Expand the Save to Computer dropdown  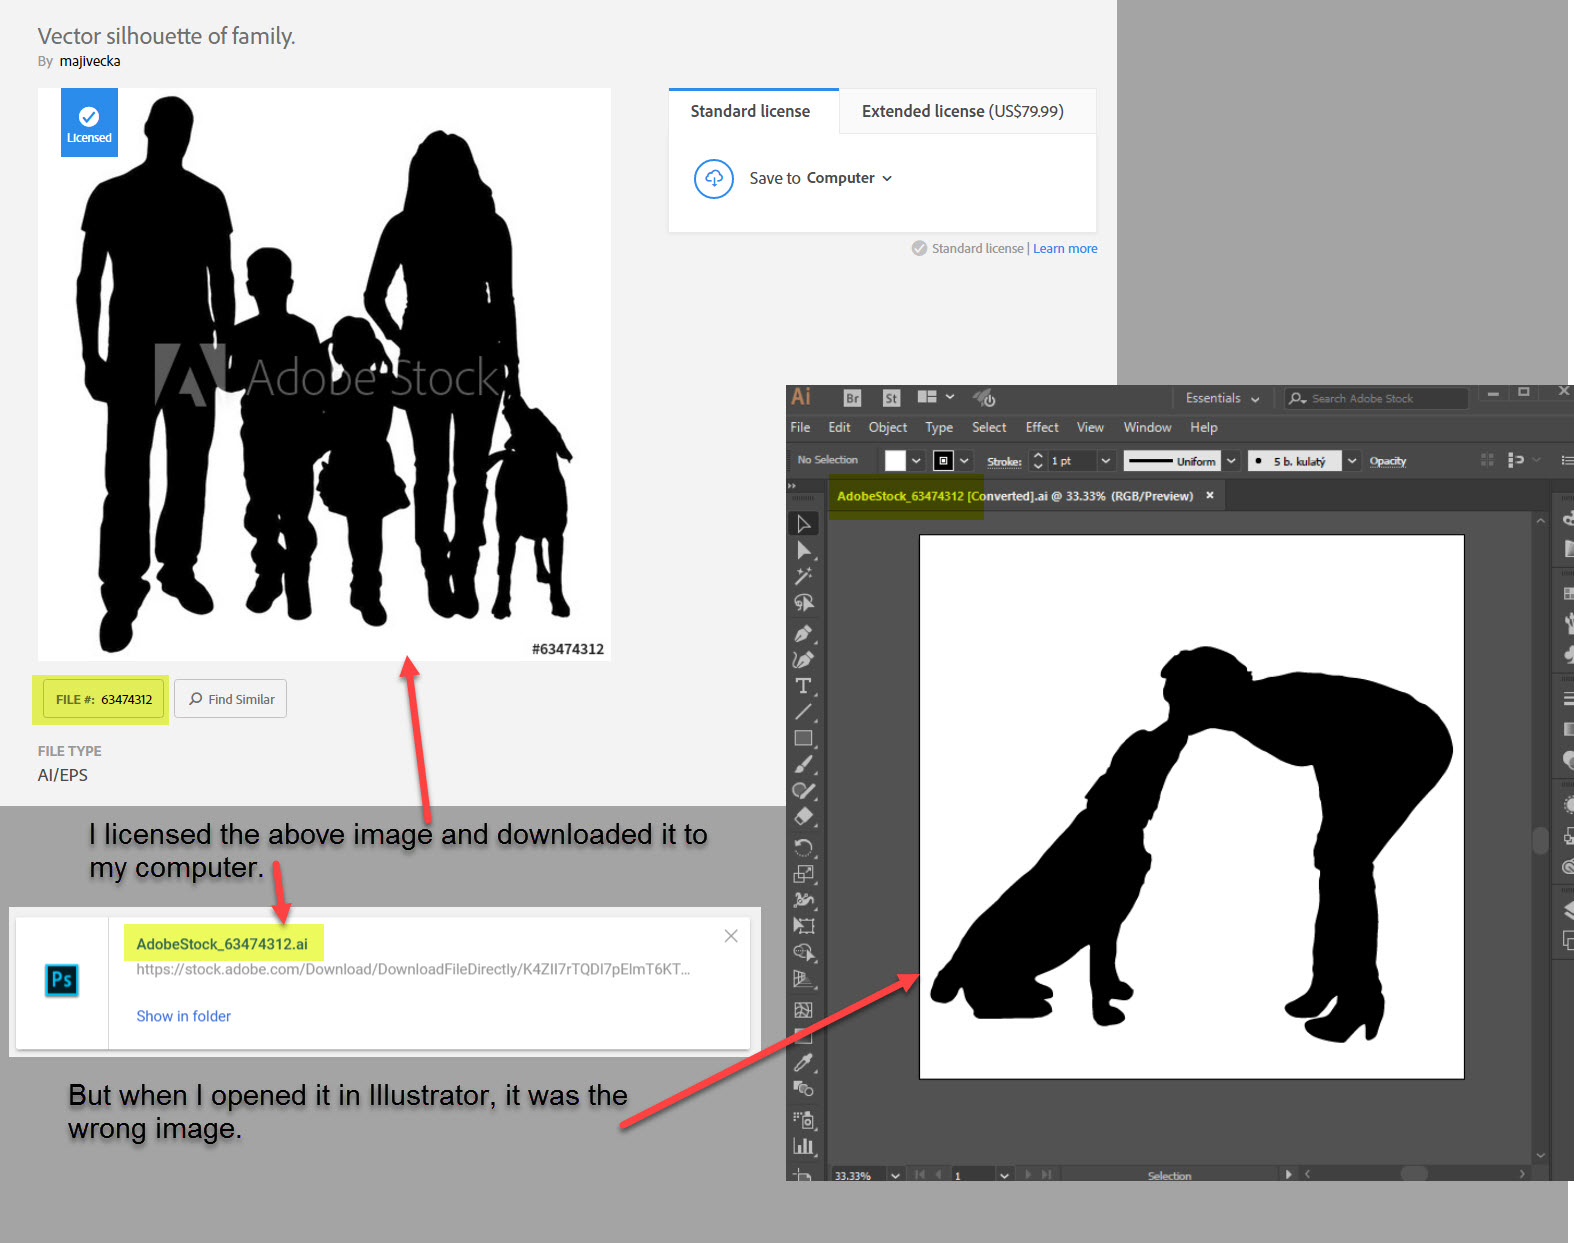click(887, 179)
